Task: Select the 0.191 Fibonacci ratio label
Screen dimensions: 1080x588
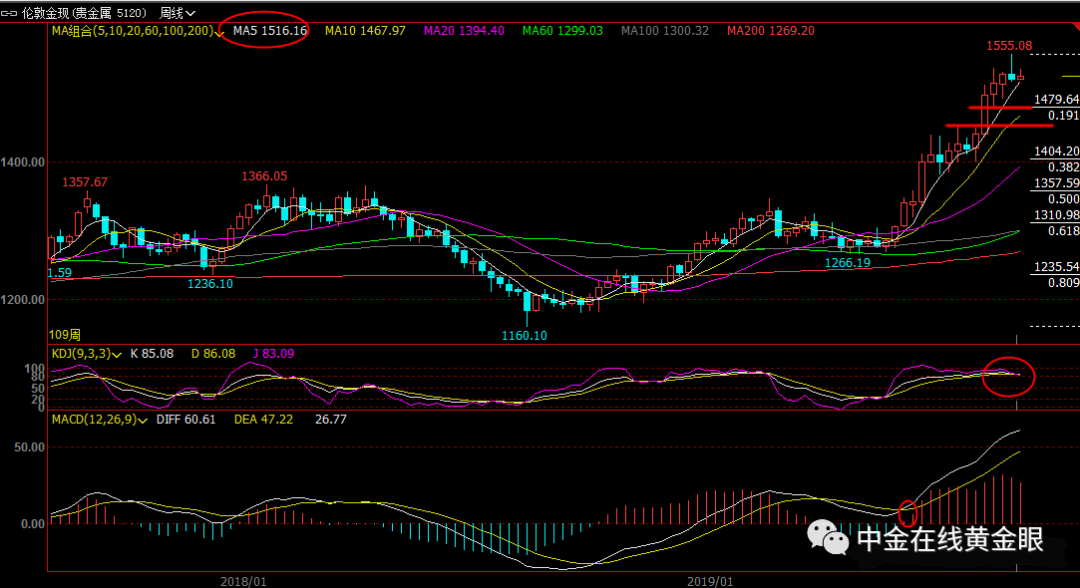Action: click(1063, 116)
